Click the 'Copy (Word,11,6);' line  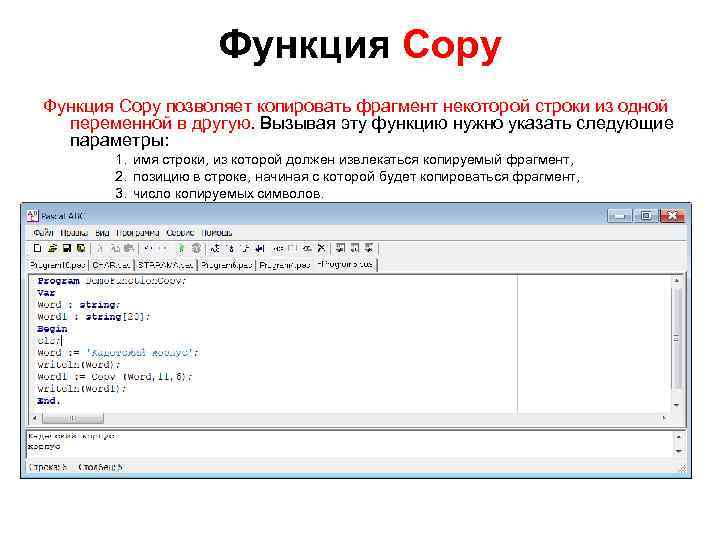coord(115,377)
